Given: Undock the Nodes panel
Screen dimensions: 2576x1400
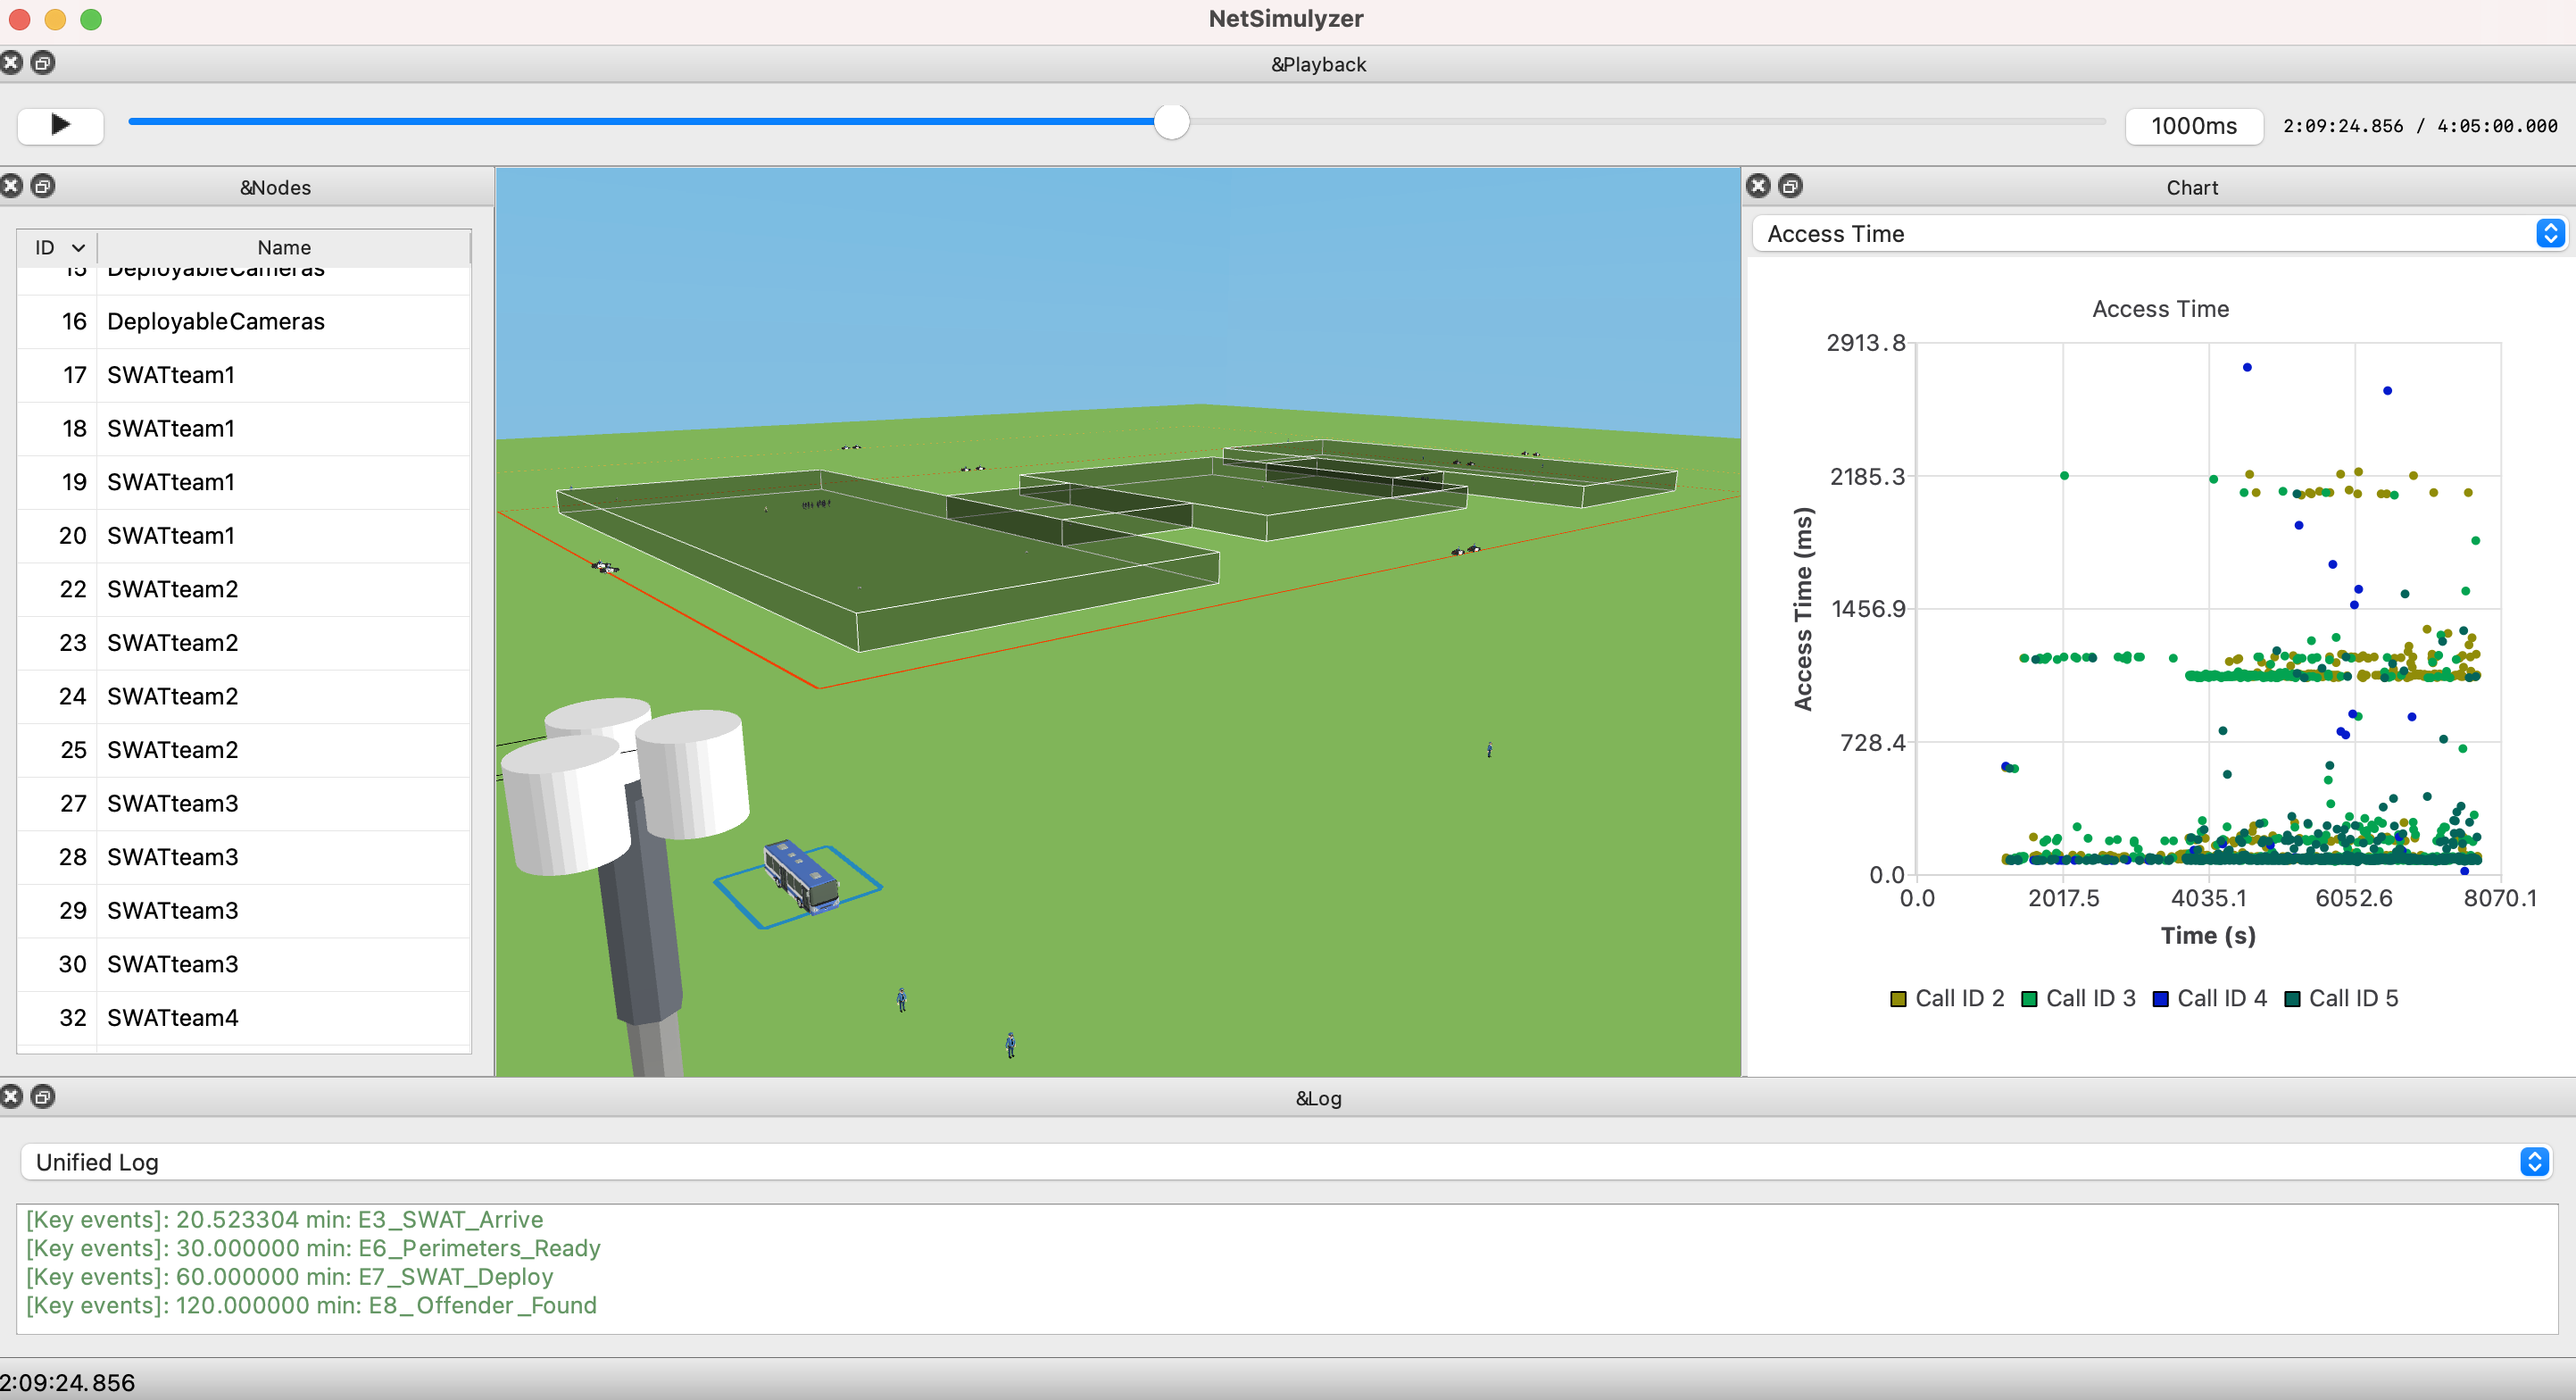Looking at the screenshot, I should coord(43,186).
